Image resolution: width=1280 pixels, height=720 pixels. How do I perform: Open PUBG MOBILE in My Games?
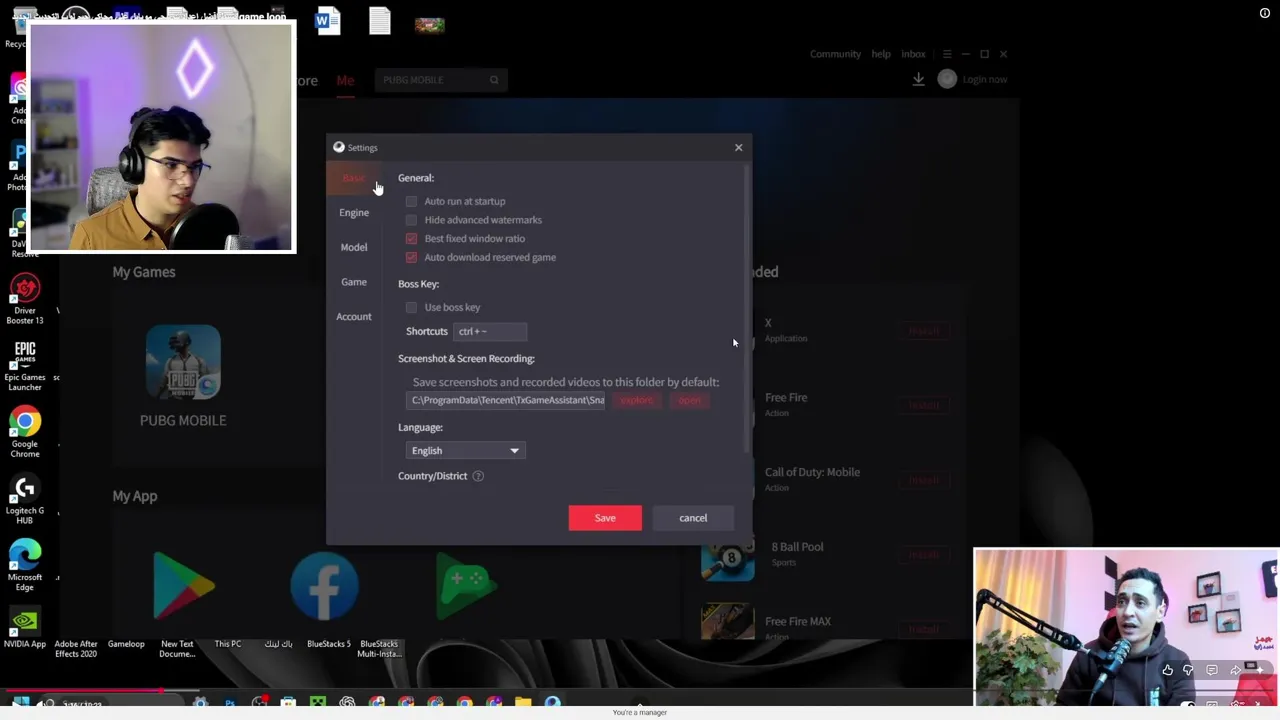point(183,362)
